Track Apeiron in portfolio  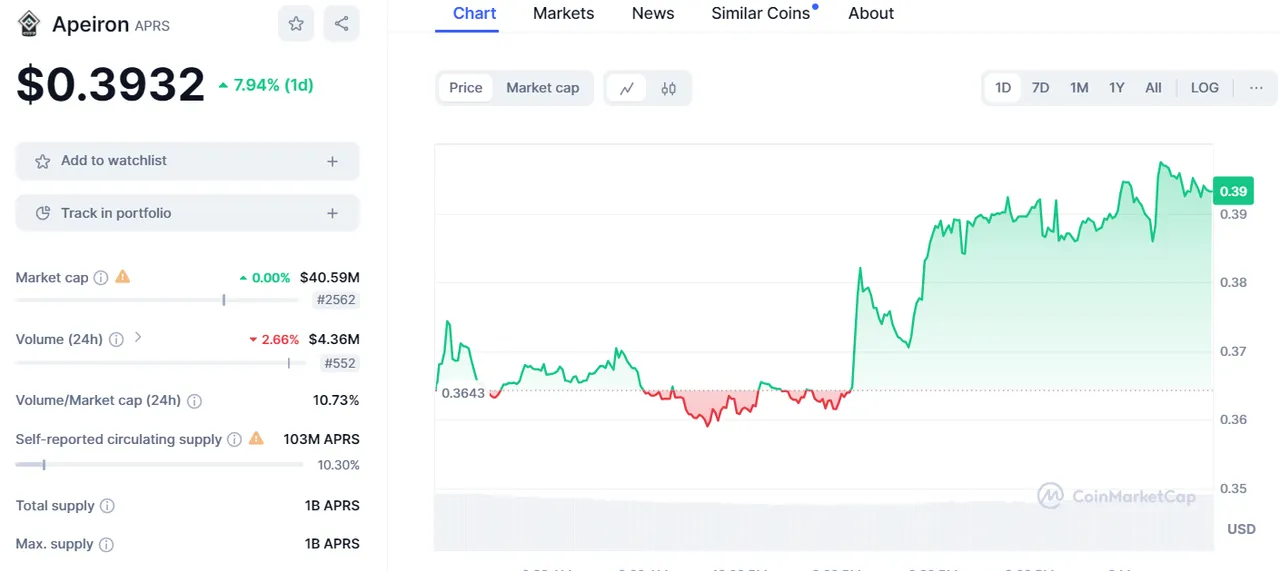[x=187, y=213]
